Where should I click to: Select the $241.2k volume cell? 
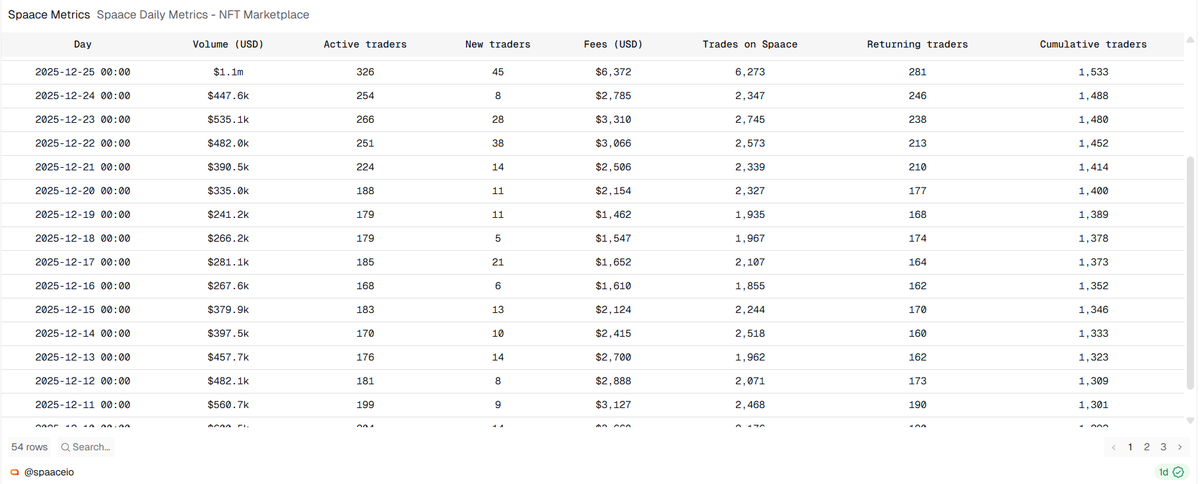click(x=228, y=215)
